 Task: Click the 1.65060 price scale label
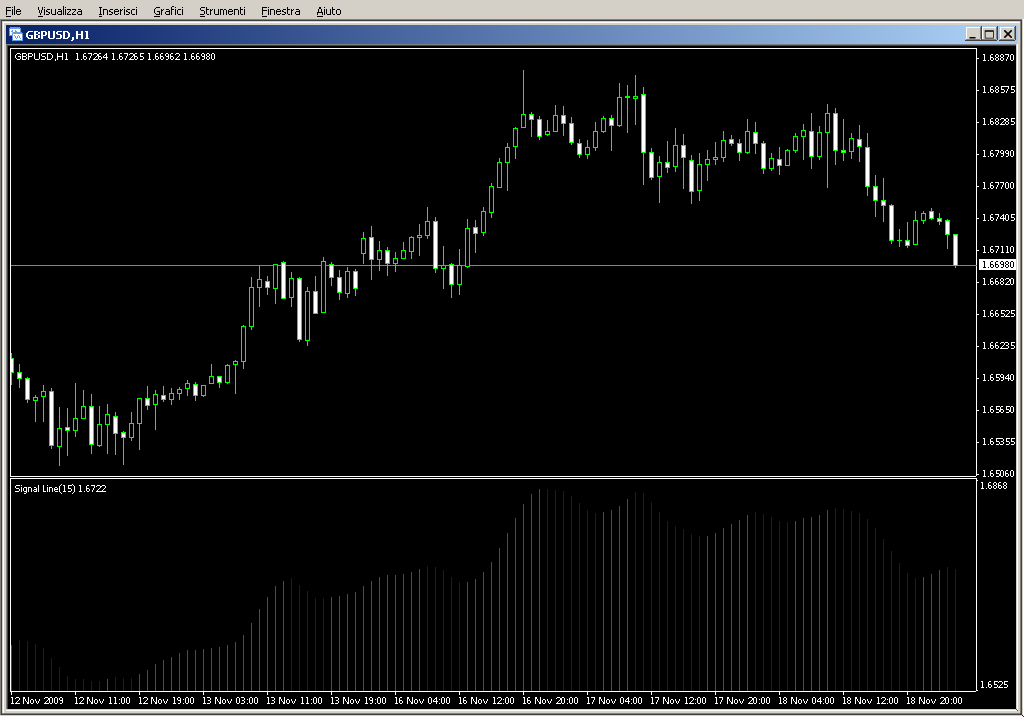[x=999, y=473]
